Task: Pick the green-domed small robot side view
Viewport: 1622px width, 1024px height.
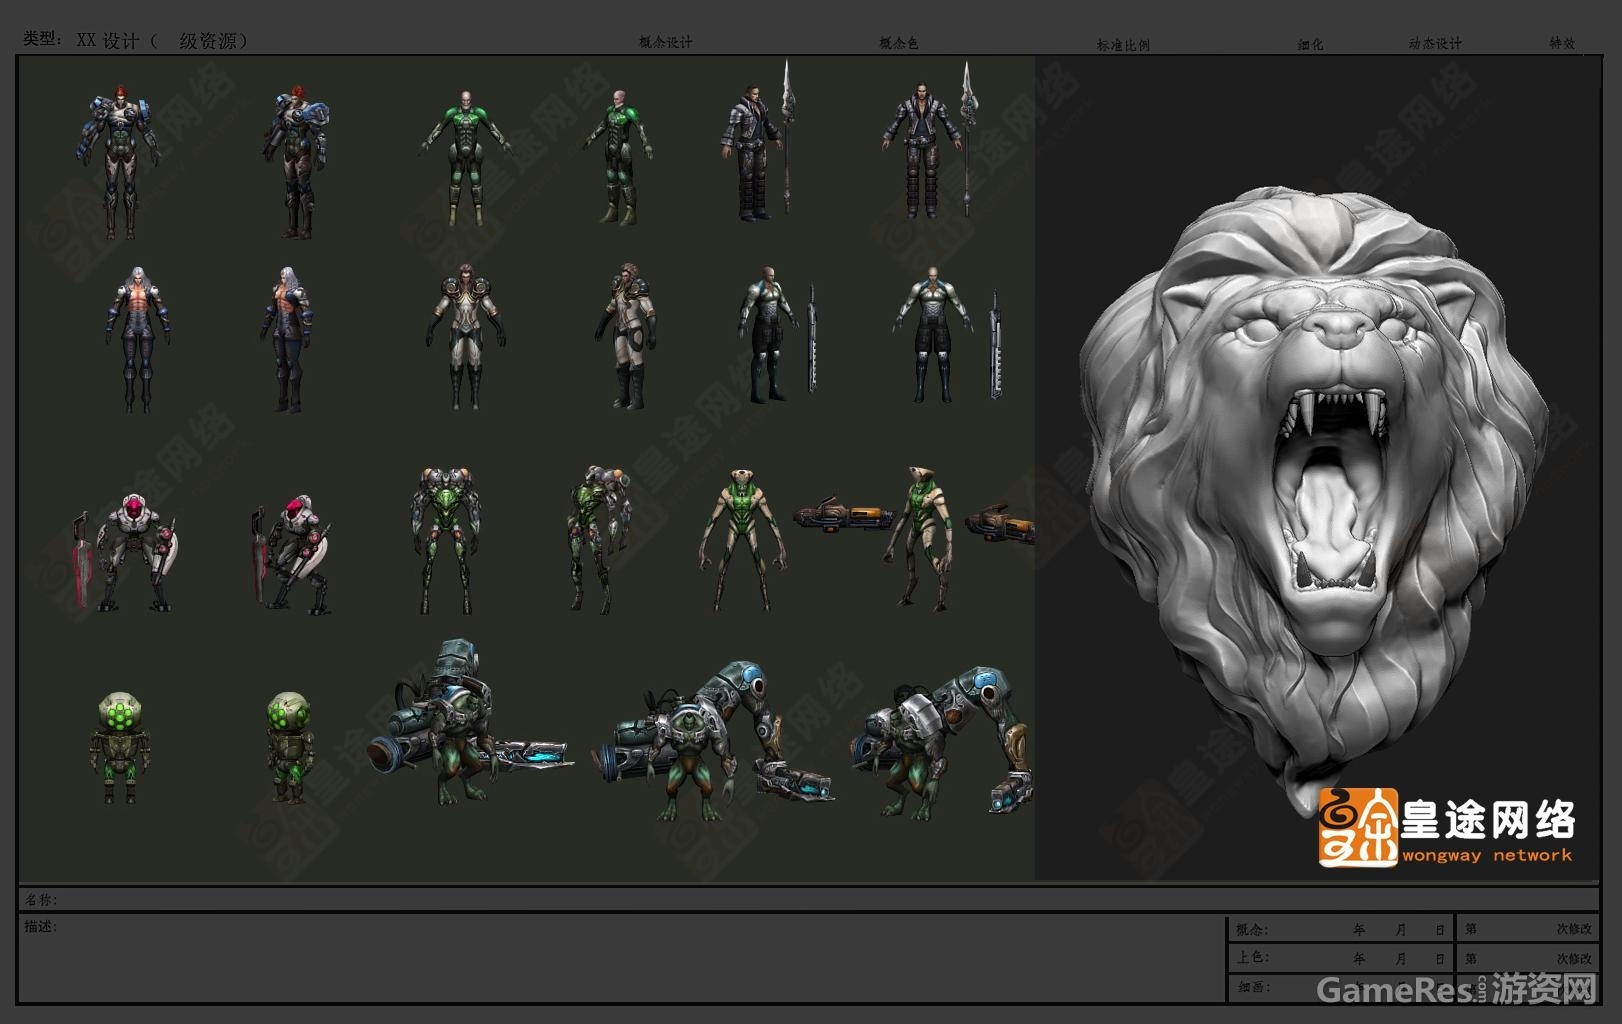Action: (290, 748)
